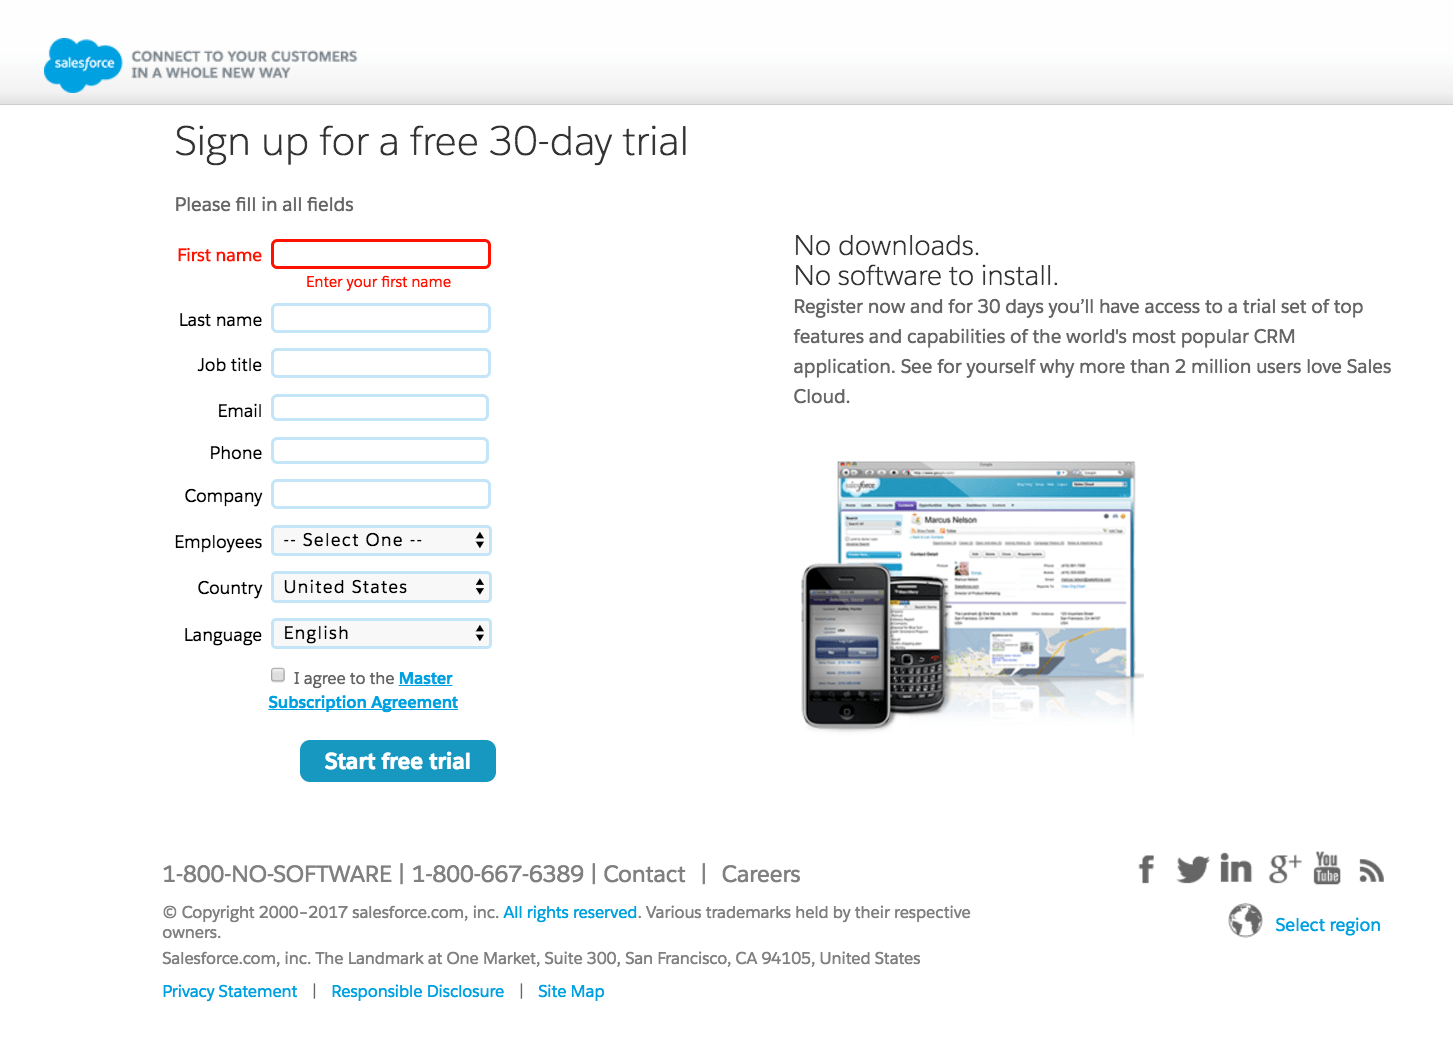This screenshot has height=1043, width=1453.
Task: Click the 'Enter your first name' error message
Action: pyautogui.click(x=378, y=282)
